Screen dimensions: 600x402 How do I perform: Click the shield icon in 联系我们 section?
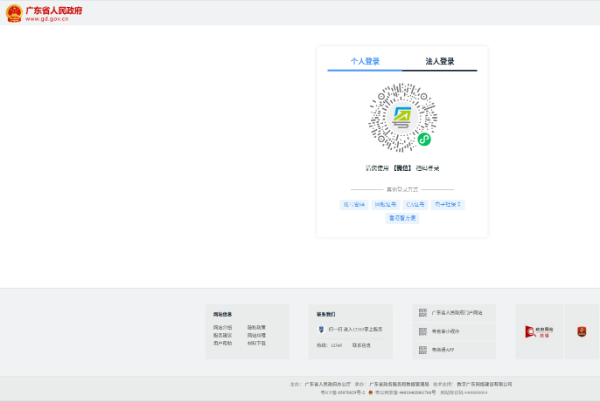[320, 328]
